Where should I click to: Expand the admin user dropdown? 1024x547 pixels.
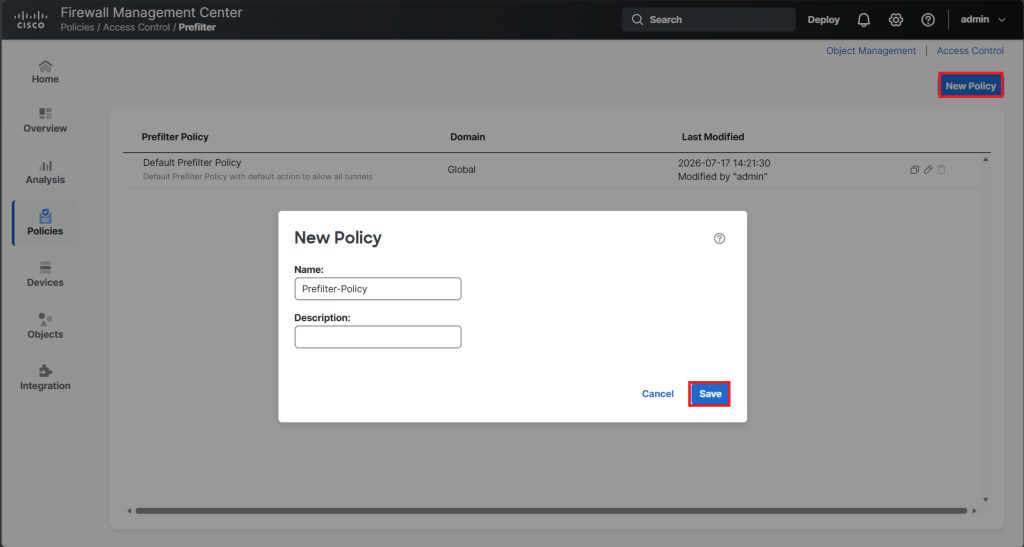[x=982, y=20]
